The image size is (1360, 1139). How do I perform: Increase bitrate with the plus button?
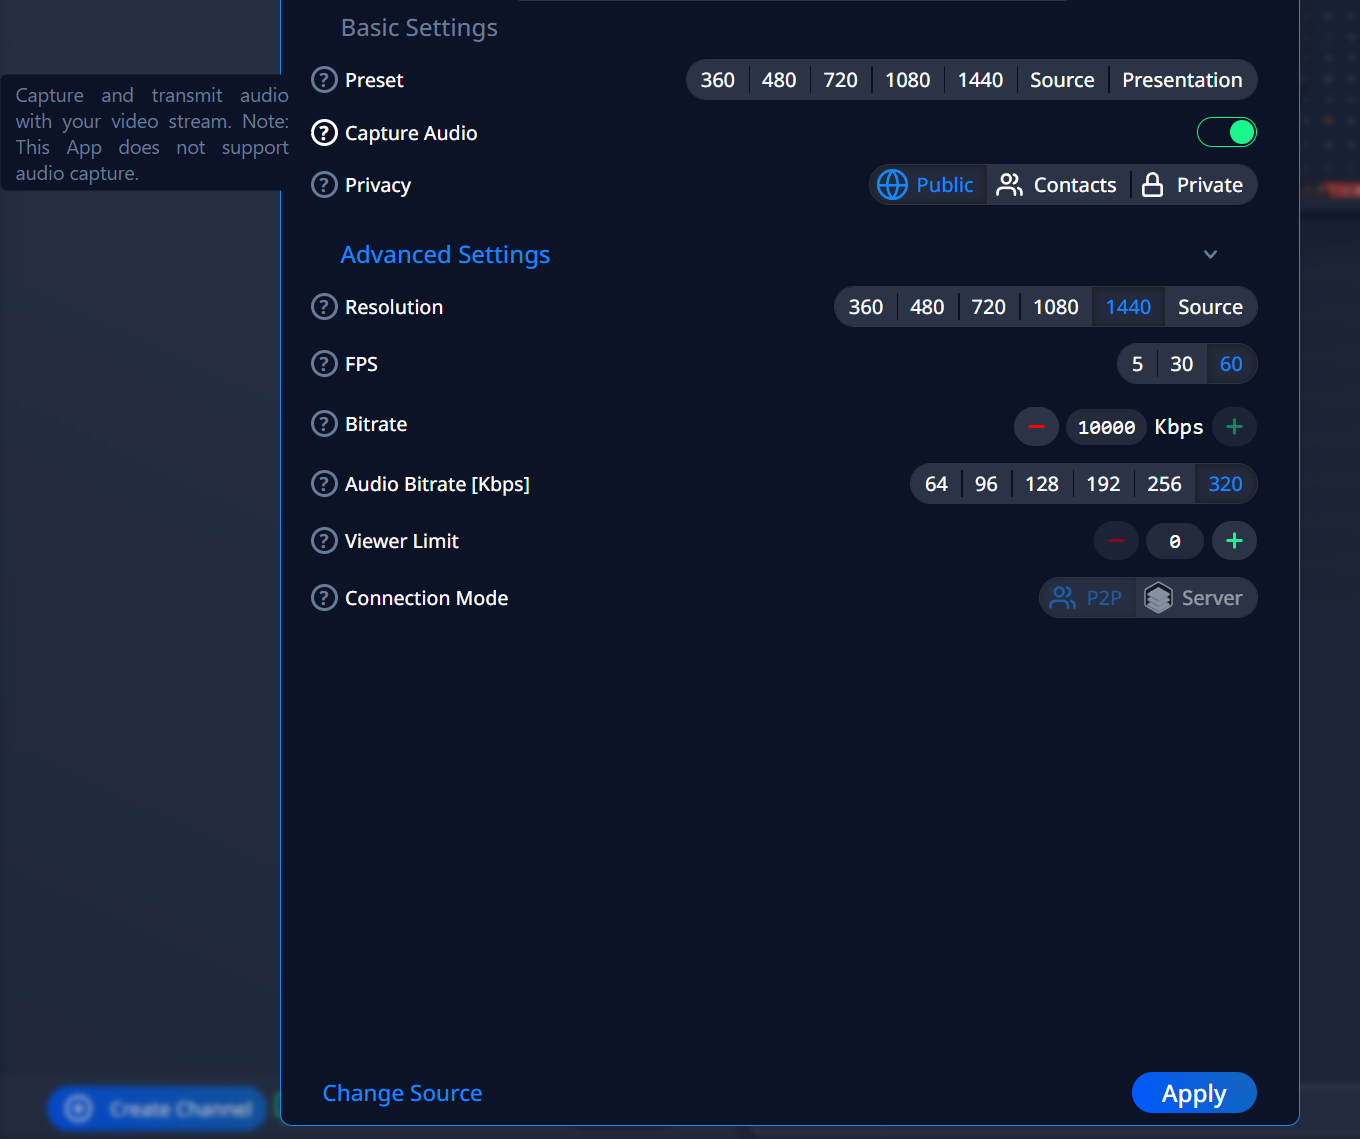coord(1234,427)
